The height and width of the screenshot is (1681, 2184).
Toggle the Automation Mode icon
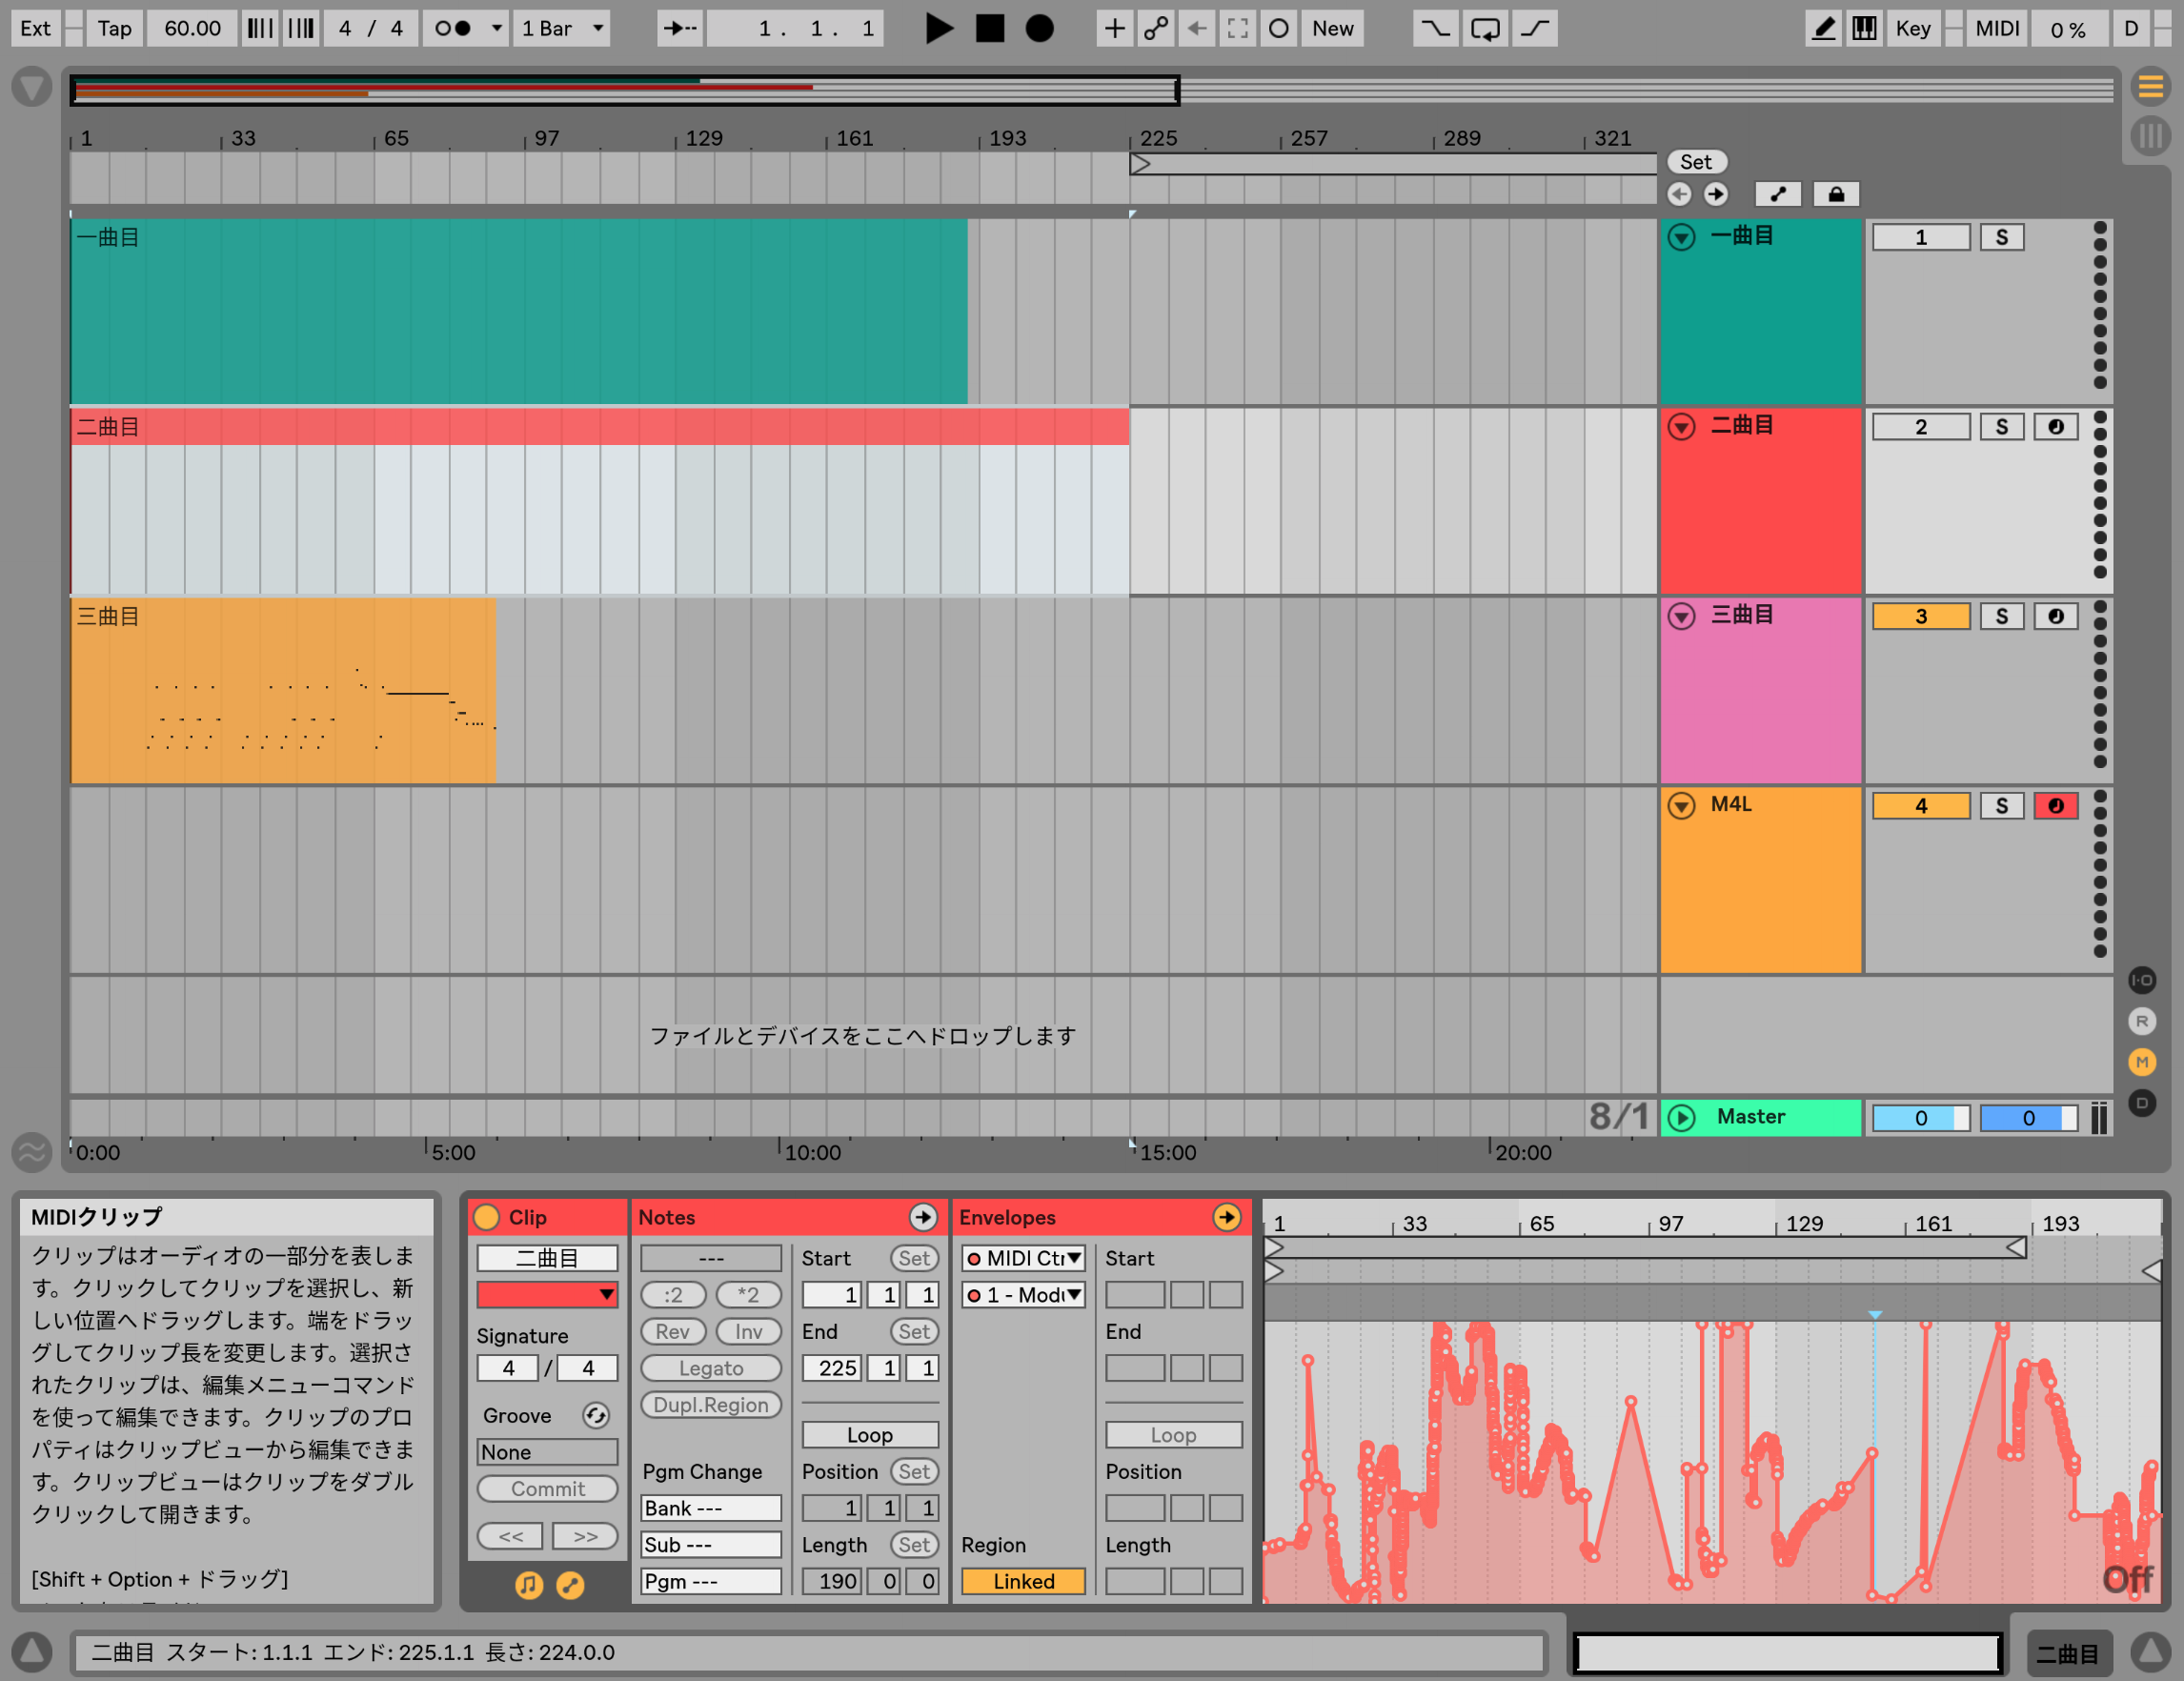click(x=1778, y=194)
